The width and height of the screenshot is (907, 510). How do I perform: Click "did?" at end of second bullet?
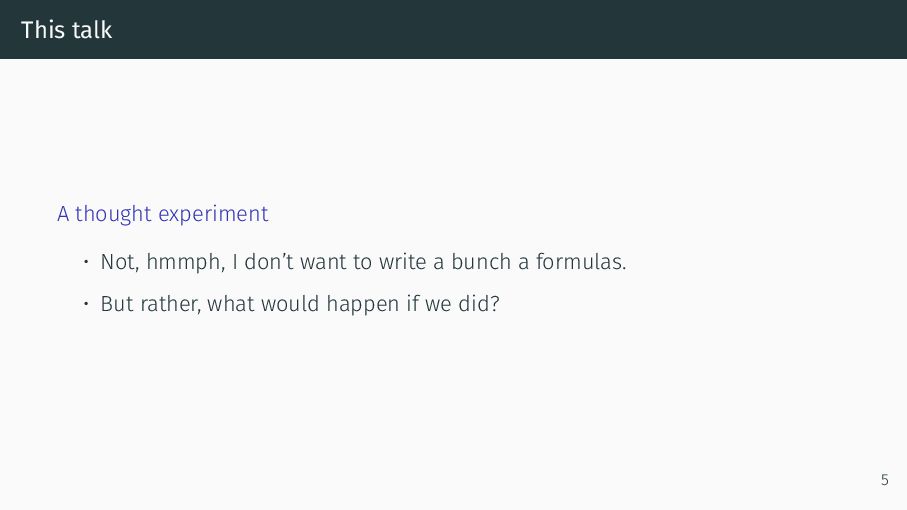tap(478, 304)
